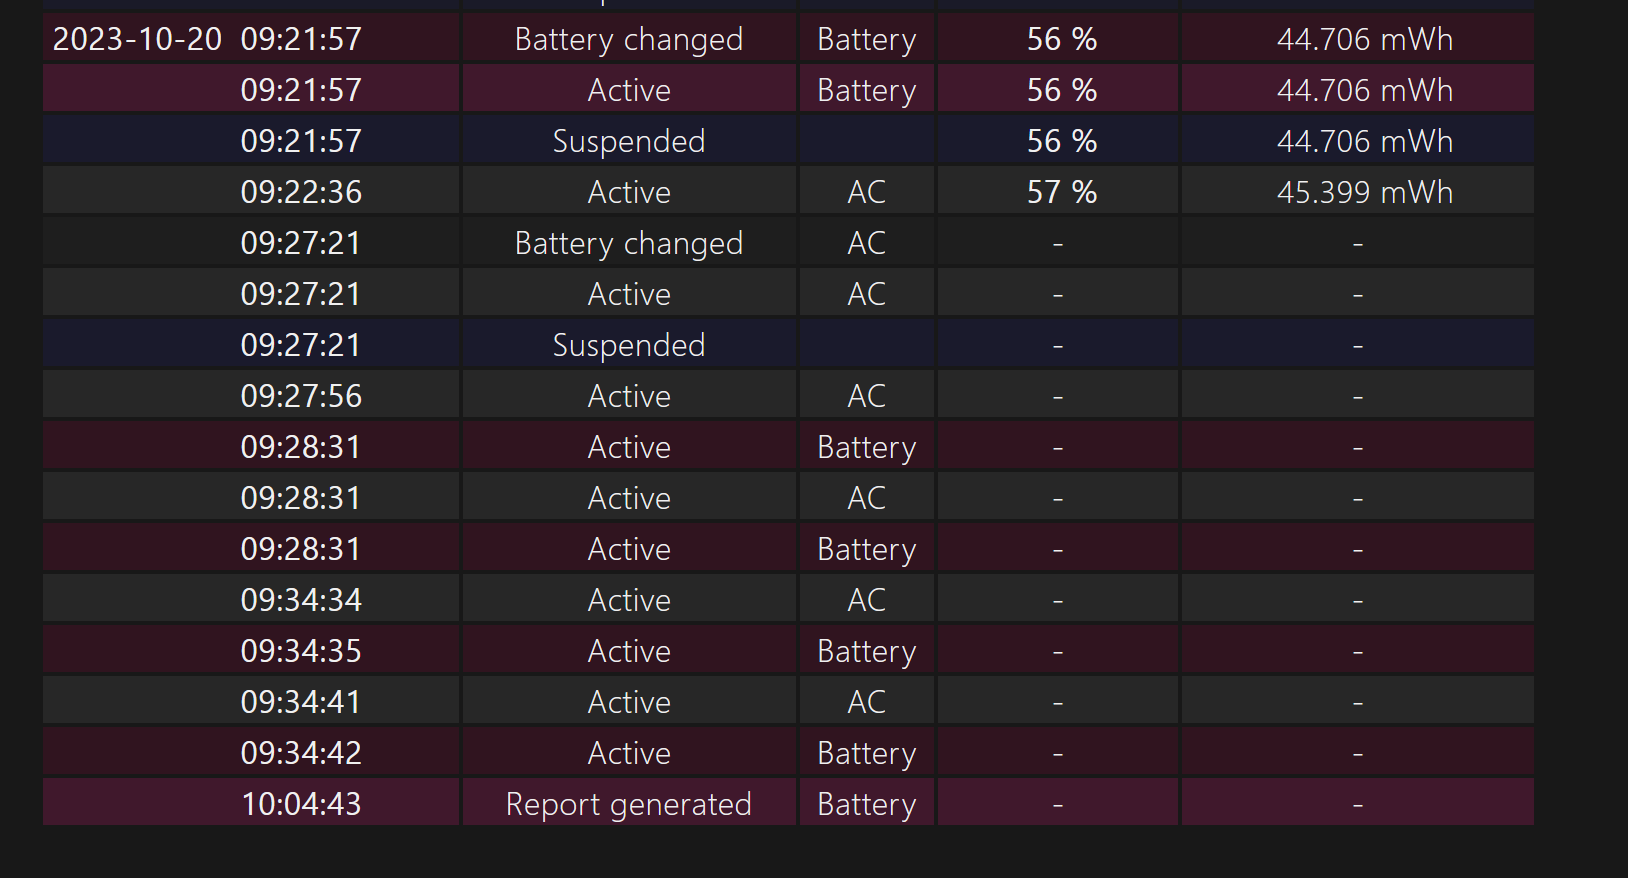Select AC source at 09:34:34
This screenshot has height=878, width=1628.
point(867,600)
